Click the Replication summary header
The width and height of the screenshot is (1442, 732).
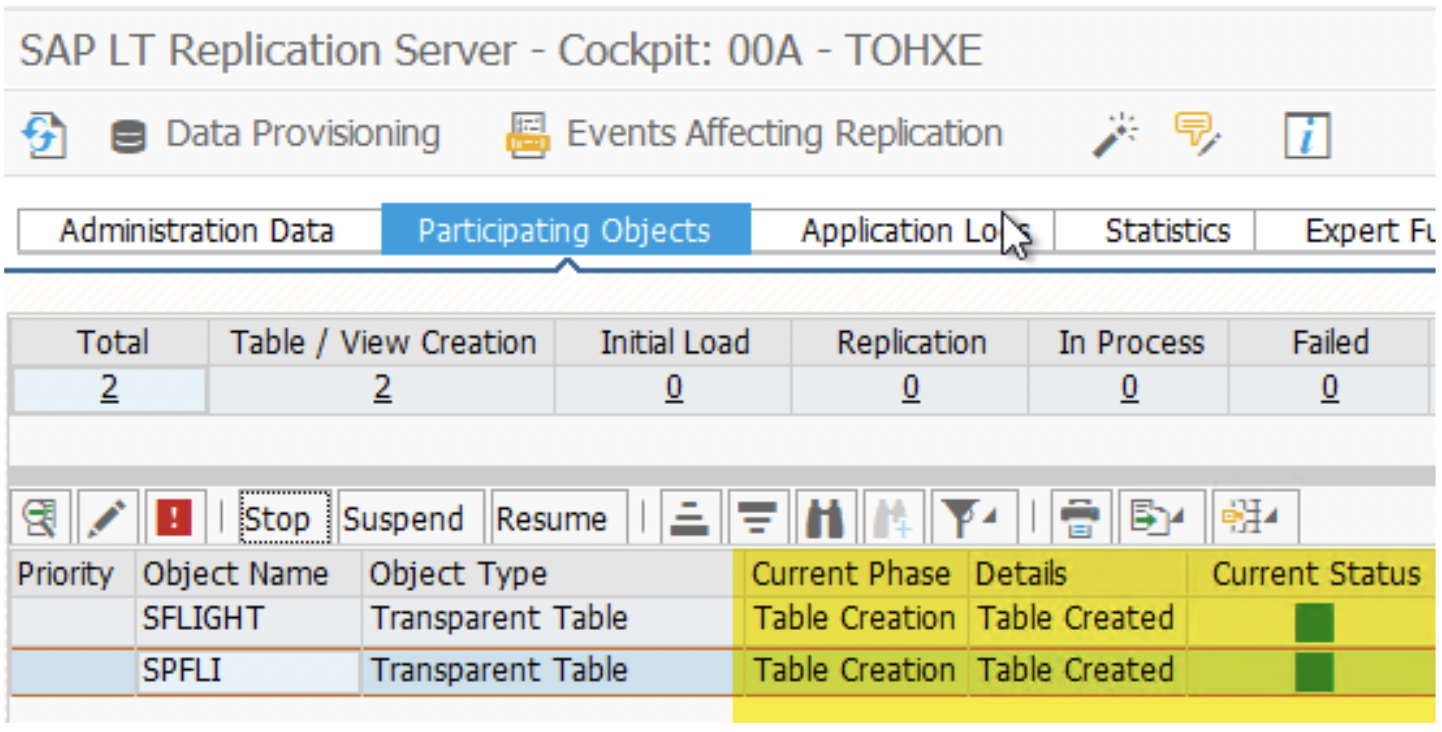pos(911,343)
